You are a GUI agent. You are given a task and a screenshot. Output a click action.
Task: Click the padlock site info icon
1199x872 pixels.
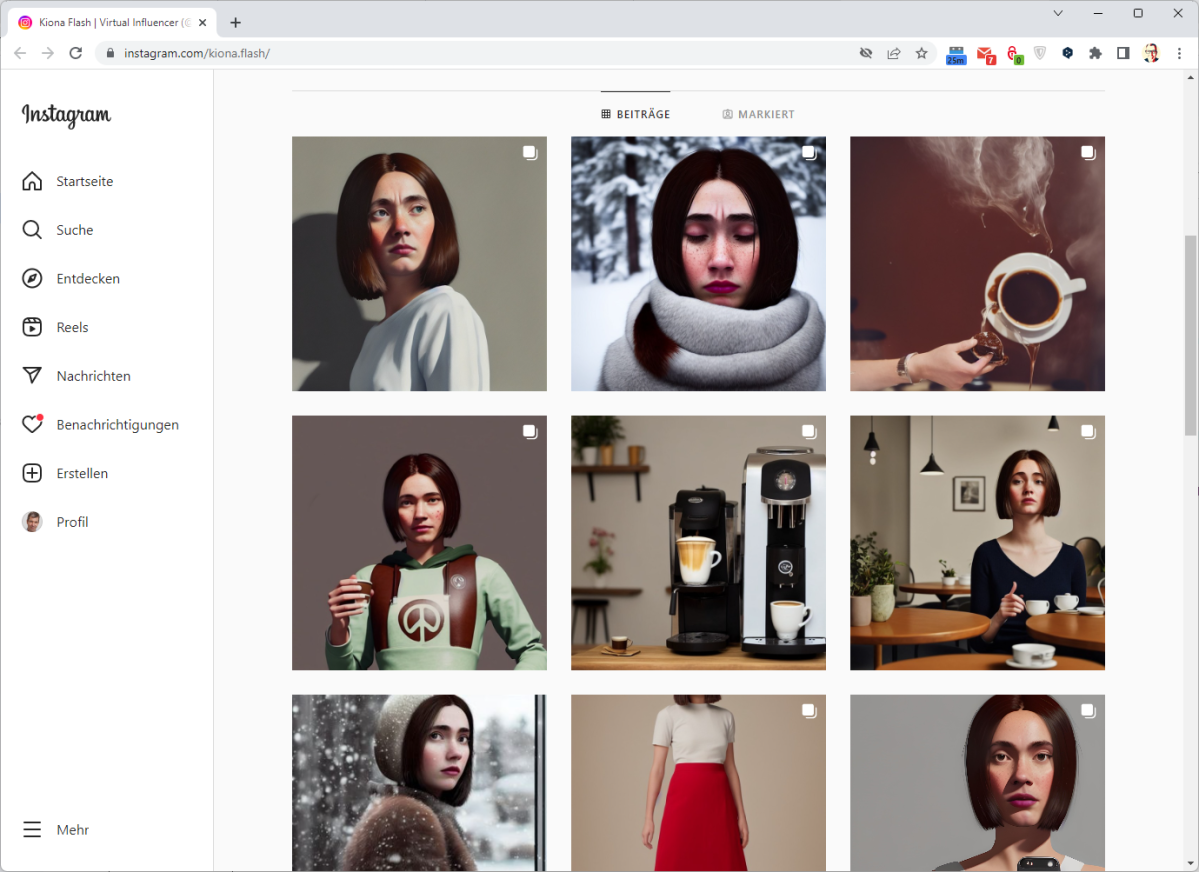tap(110, 53)
